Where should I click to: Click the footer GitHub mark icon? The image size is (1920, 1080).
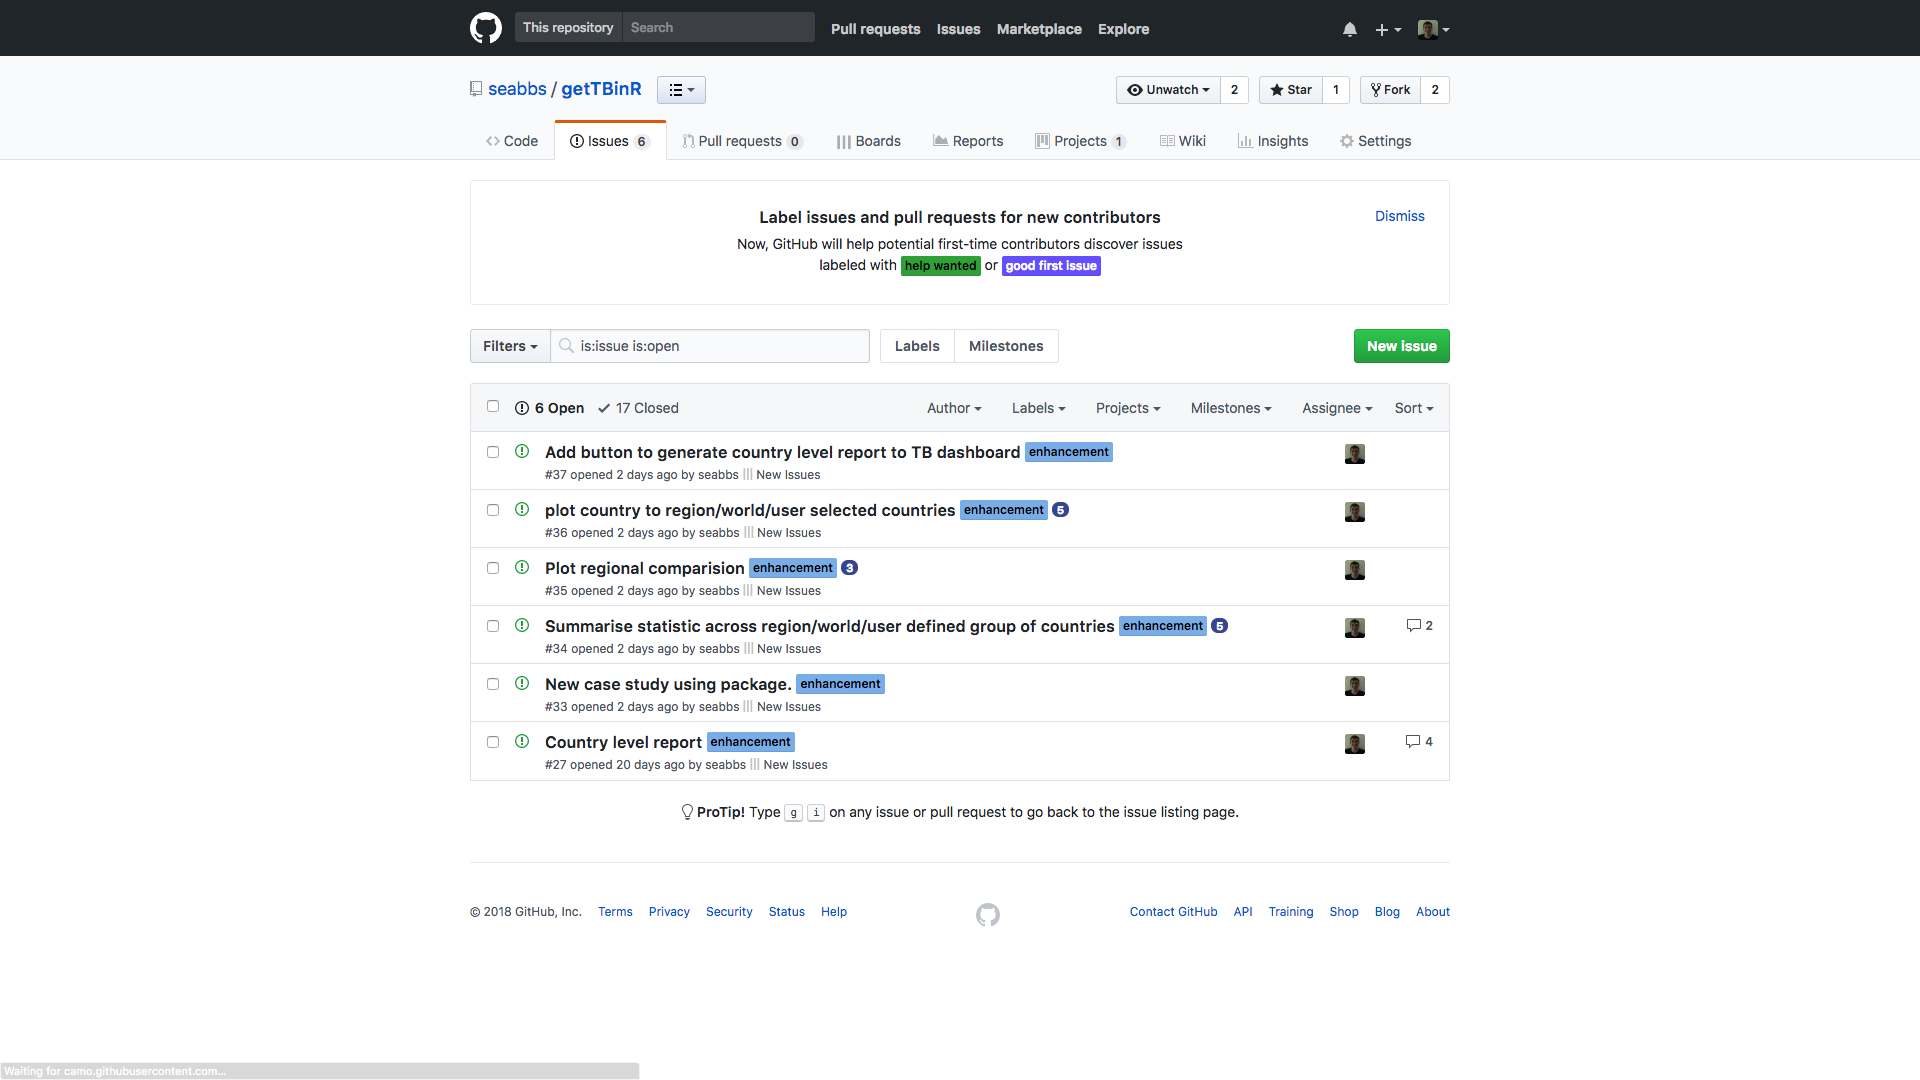pos(988,915)
